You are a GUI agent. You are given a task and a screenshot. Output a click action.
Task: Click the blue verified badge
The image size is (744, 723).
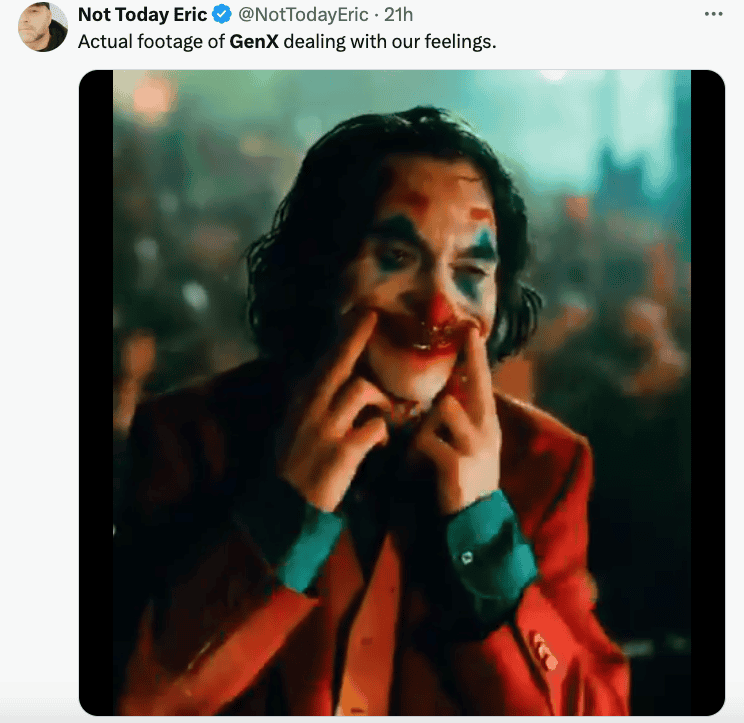(x=222, y=15)
